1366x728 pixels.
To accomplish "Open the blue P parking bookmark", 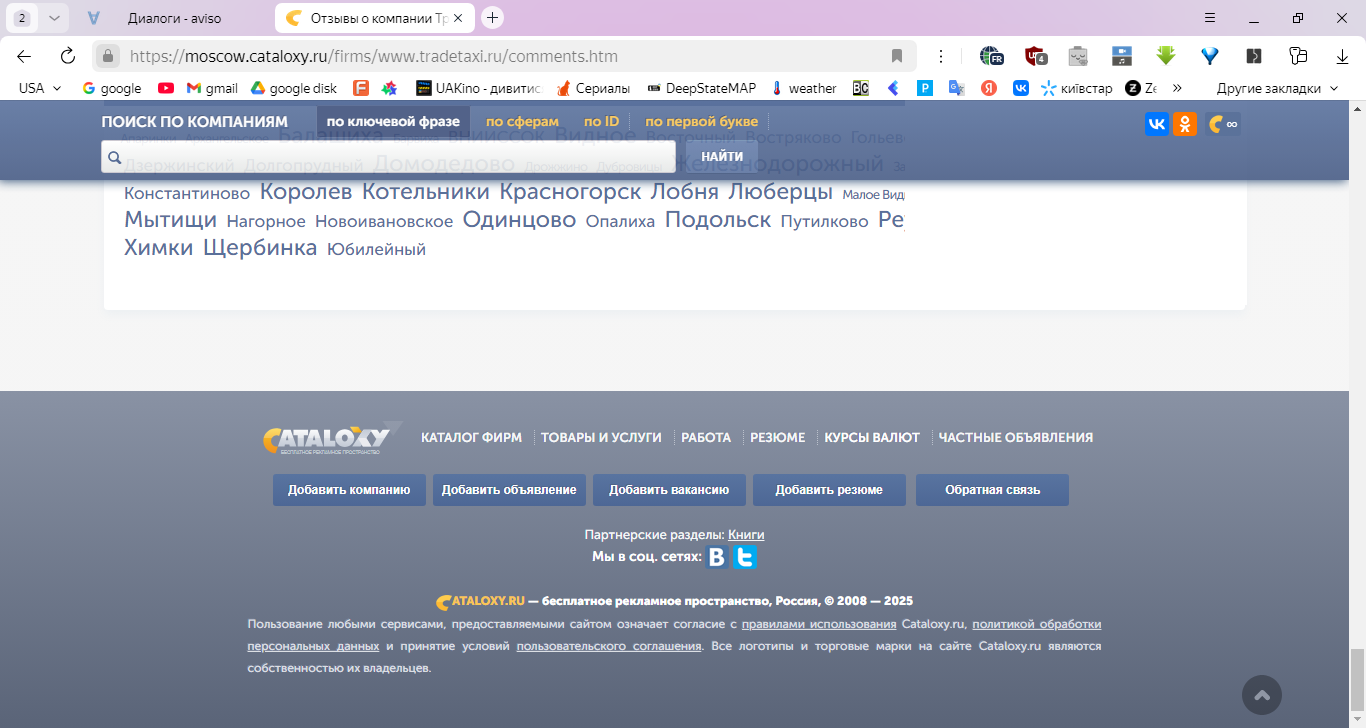I will (925, 88).
